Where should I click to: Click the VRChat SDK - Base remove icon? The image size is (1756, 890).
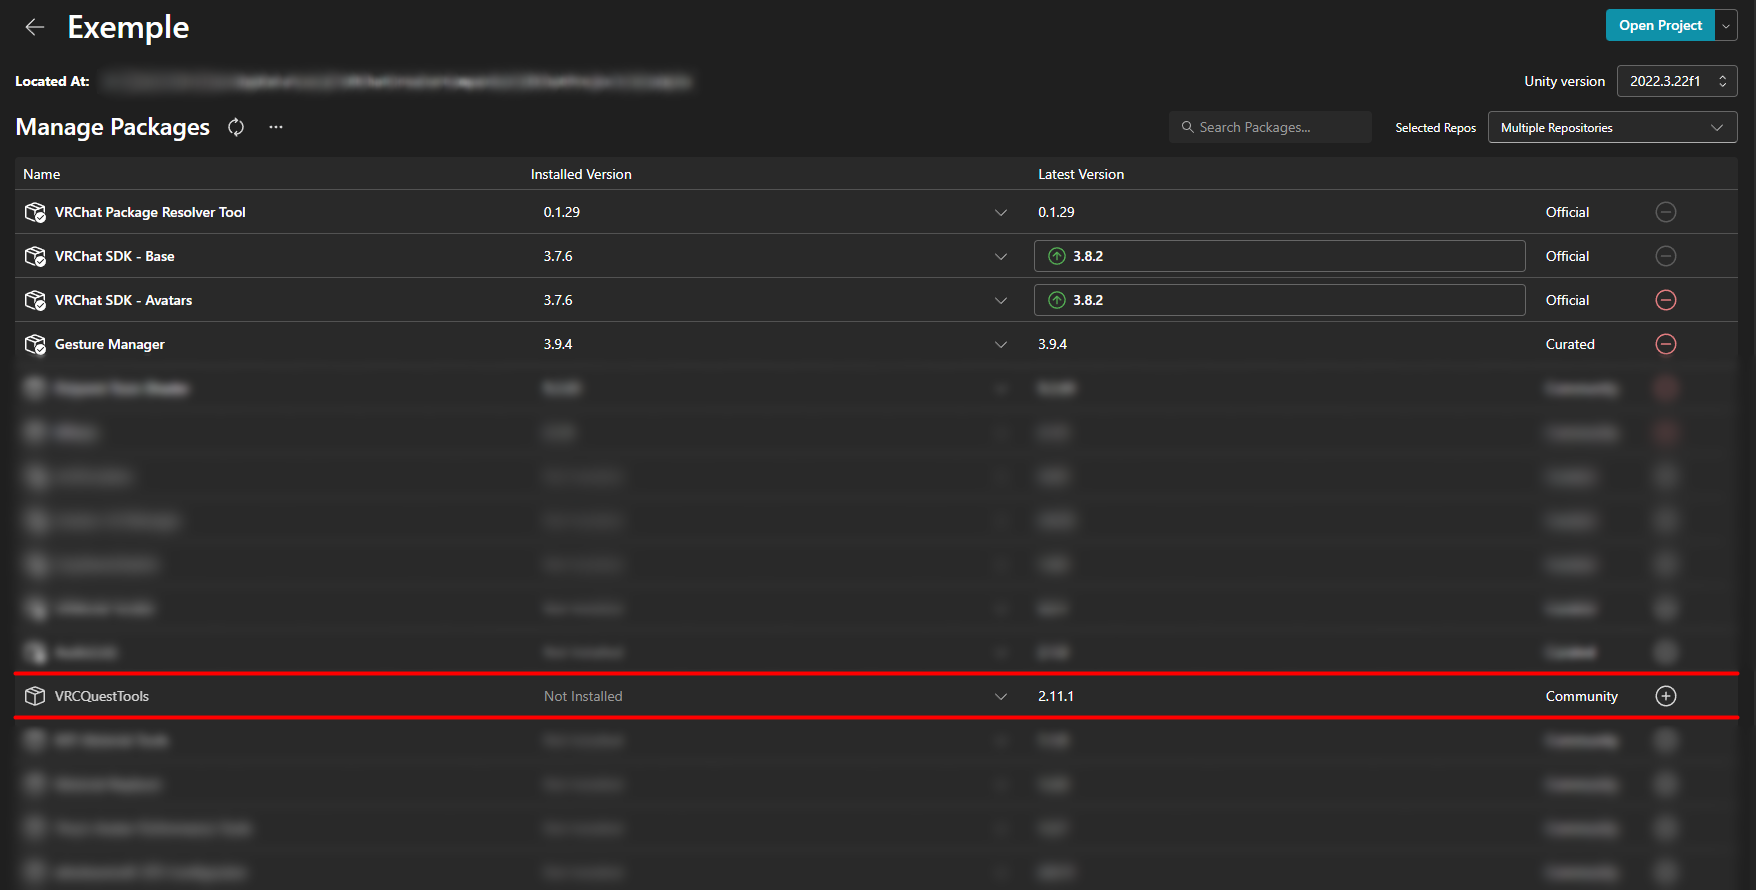[1665, 256]
